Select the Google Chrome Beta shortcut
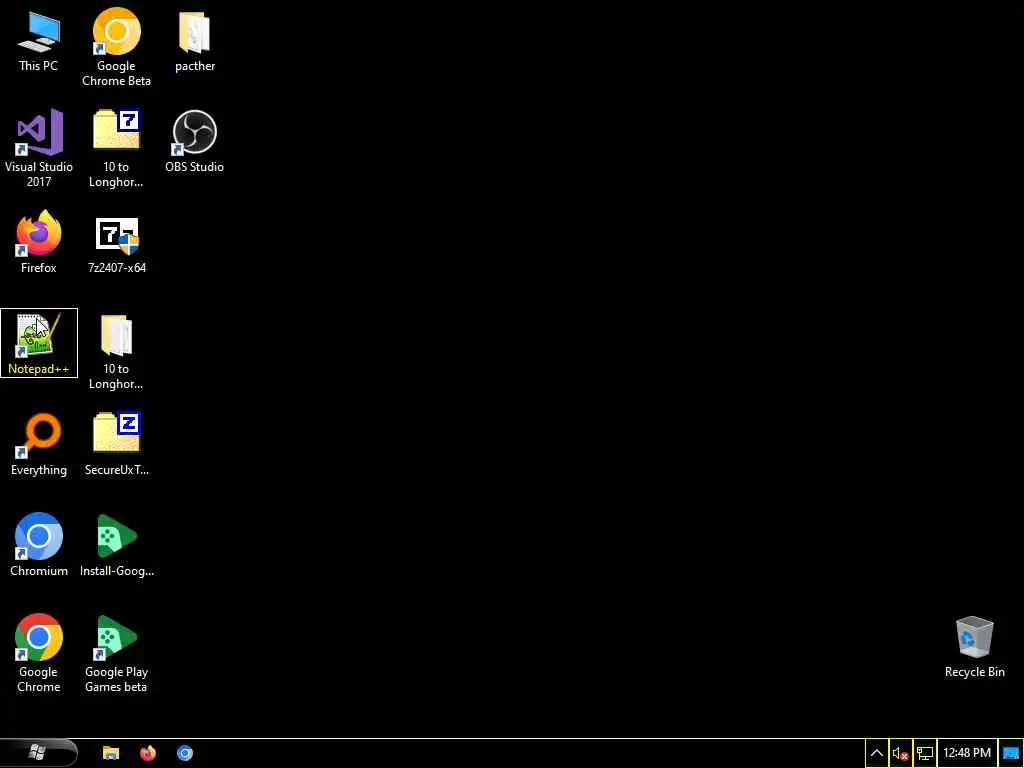Viewport: 1024px width, 768px height. 116,48
